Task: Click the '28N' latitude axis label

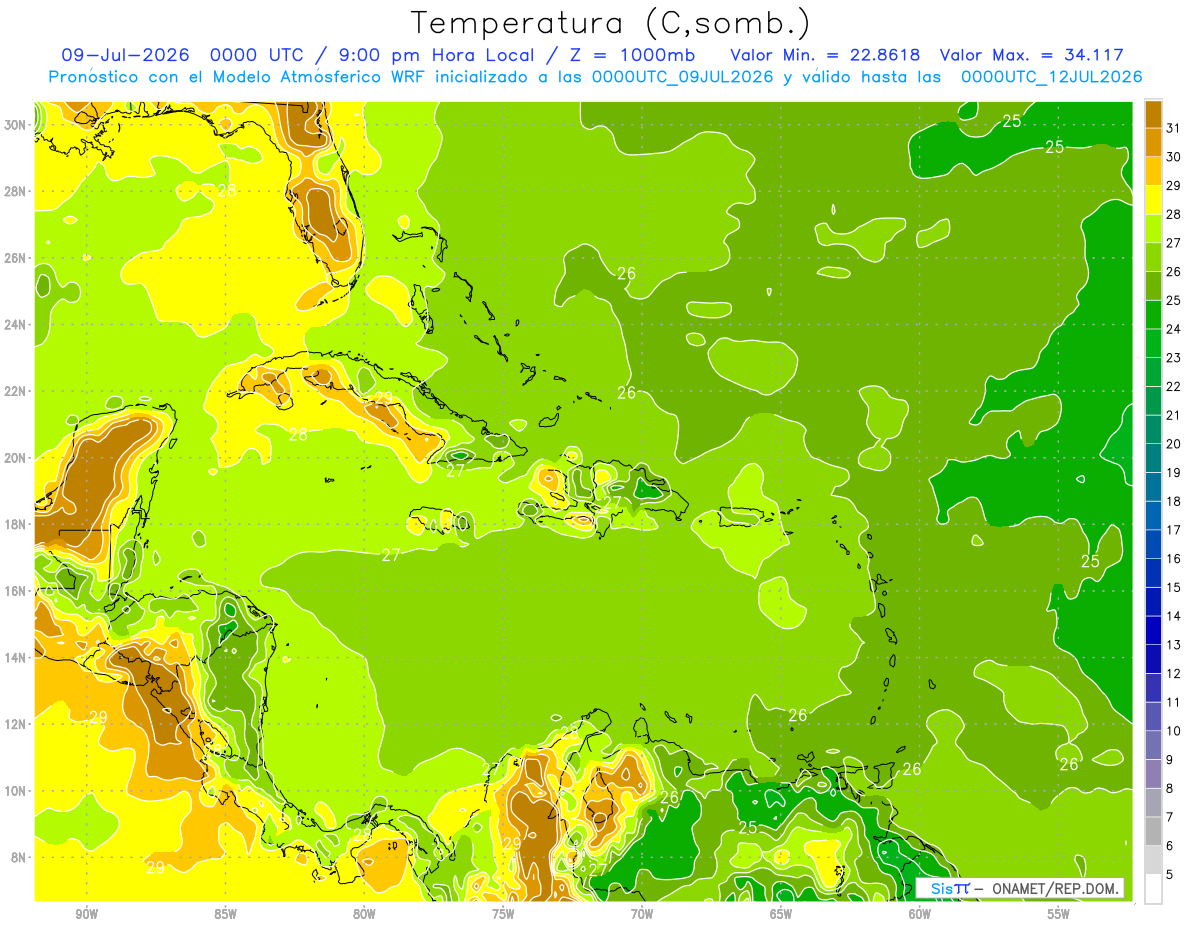Action: [x=15, y=191]
